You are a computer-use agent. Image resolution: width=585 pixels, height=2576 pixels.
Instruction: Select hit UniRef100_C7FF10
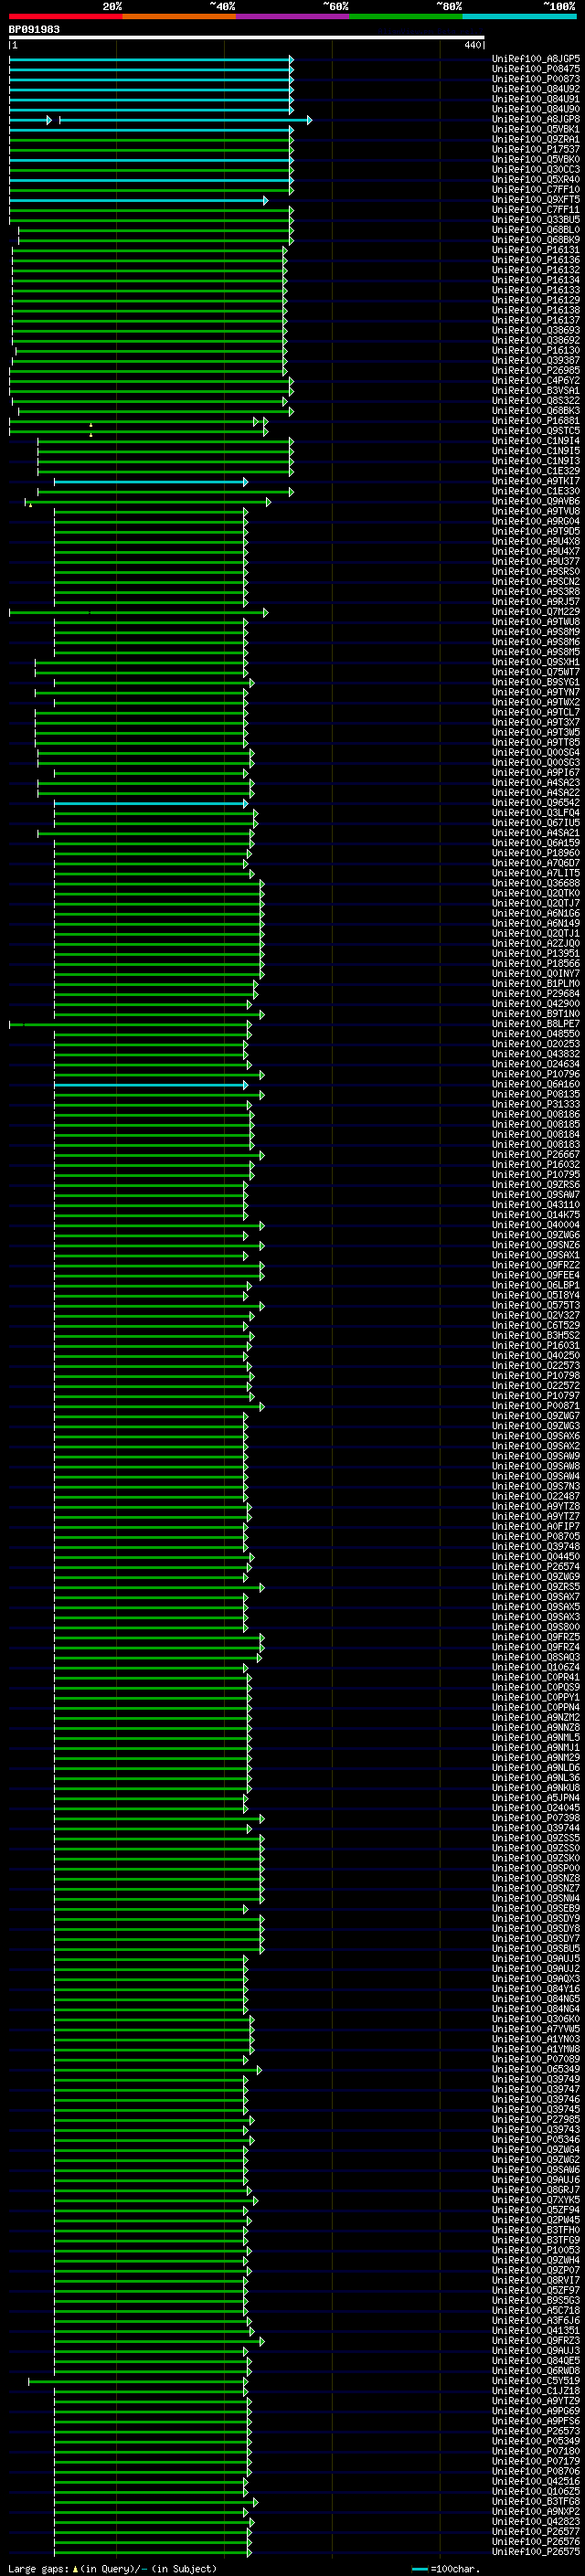click(536, 190)
